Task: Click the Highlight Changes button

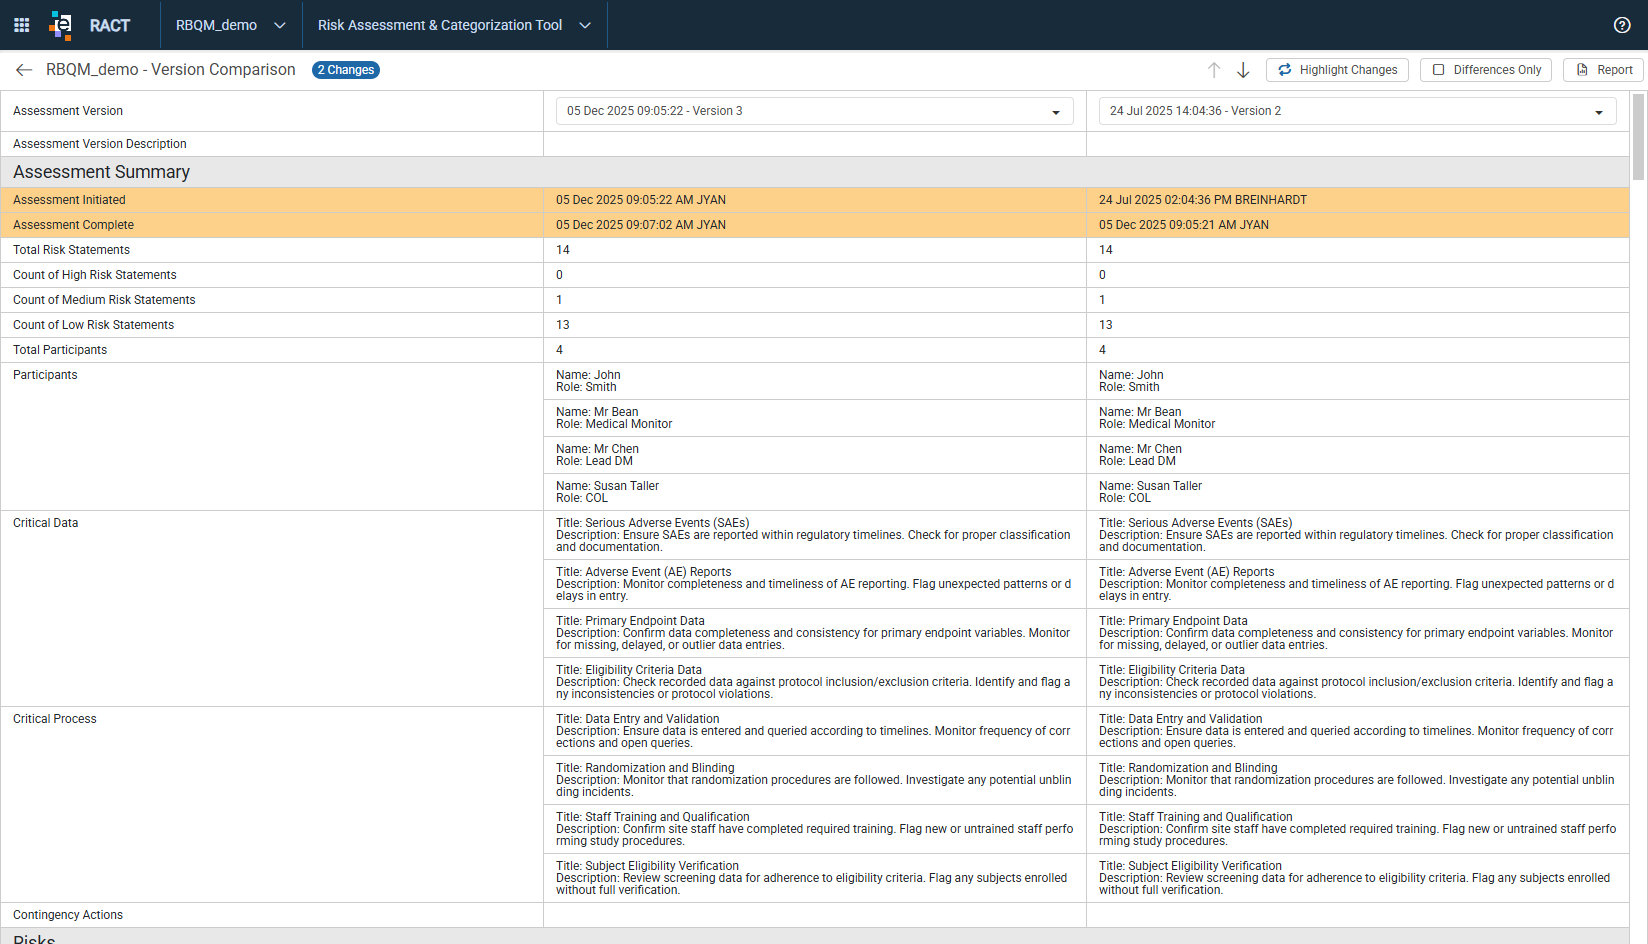Action: (x=1337, y=70)
